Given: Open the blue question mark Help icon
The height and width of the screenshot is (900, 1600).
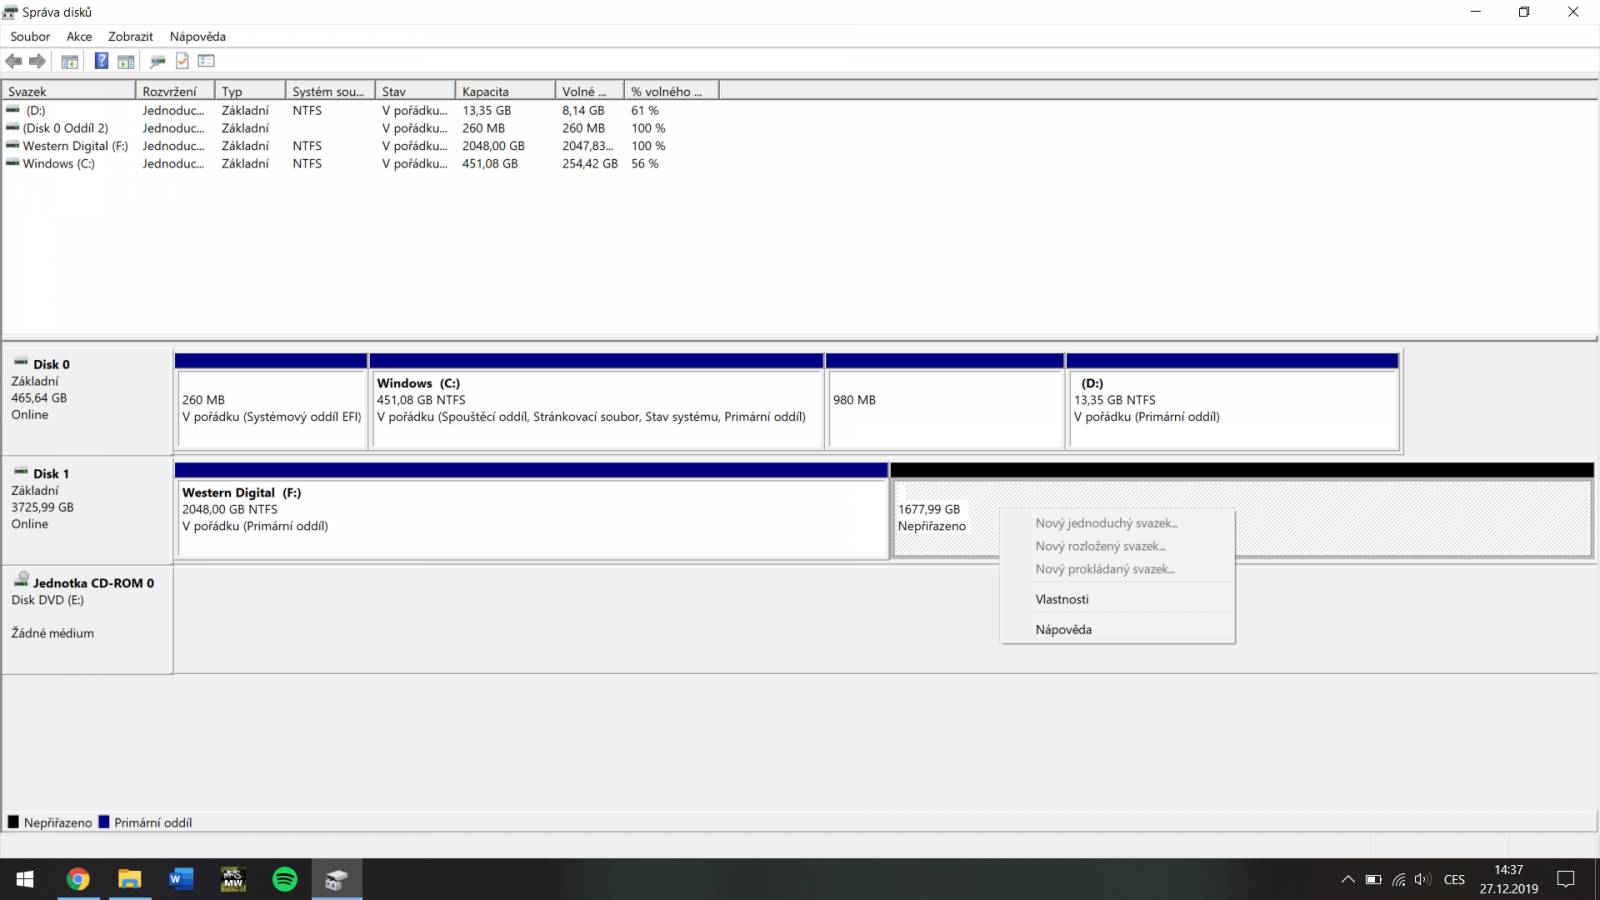Looking at the screenshot, I should tap(101, 61).
